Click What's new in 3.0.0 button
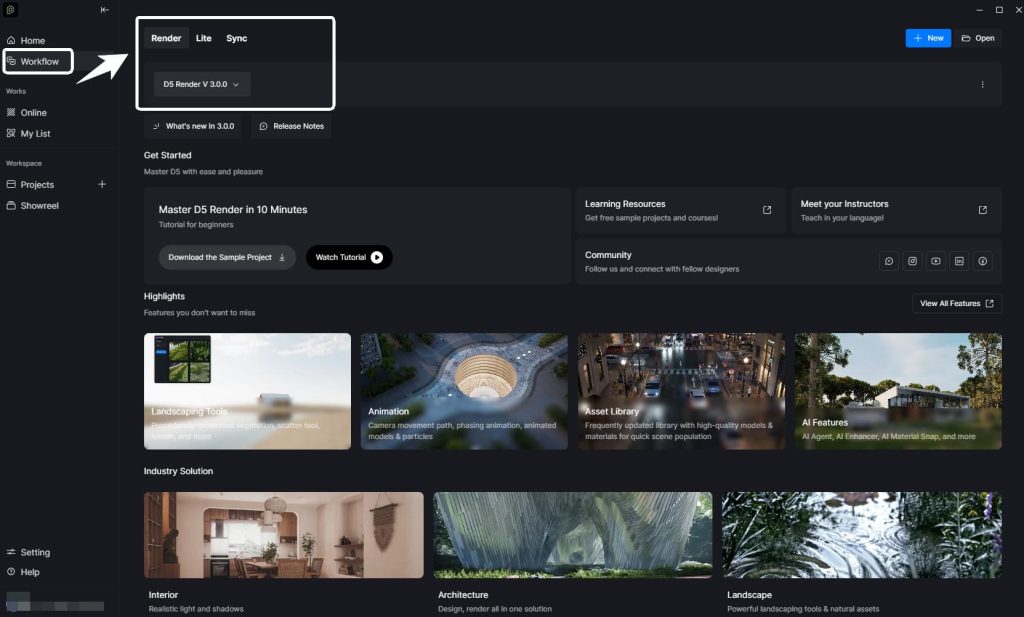 point(193,126)
